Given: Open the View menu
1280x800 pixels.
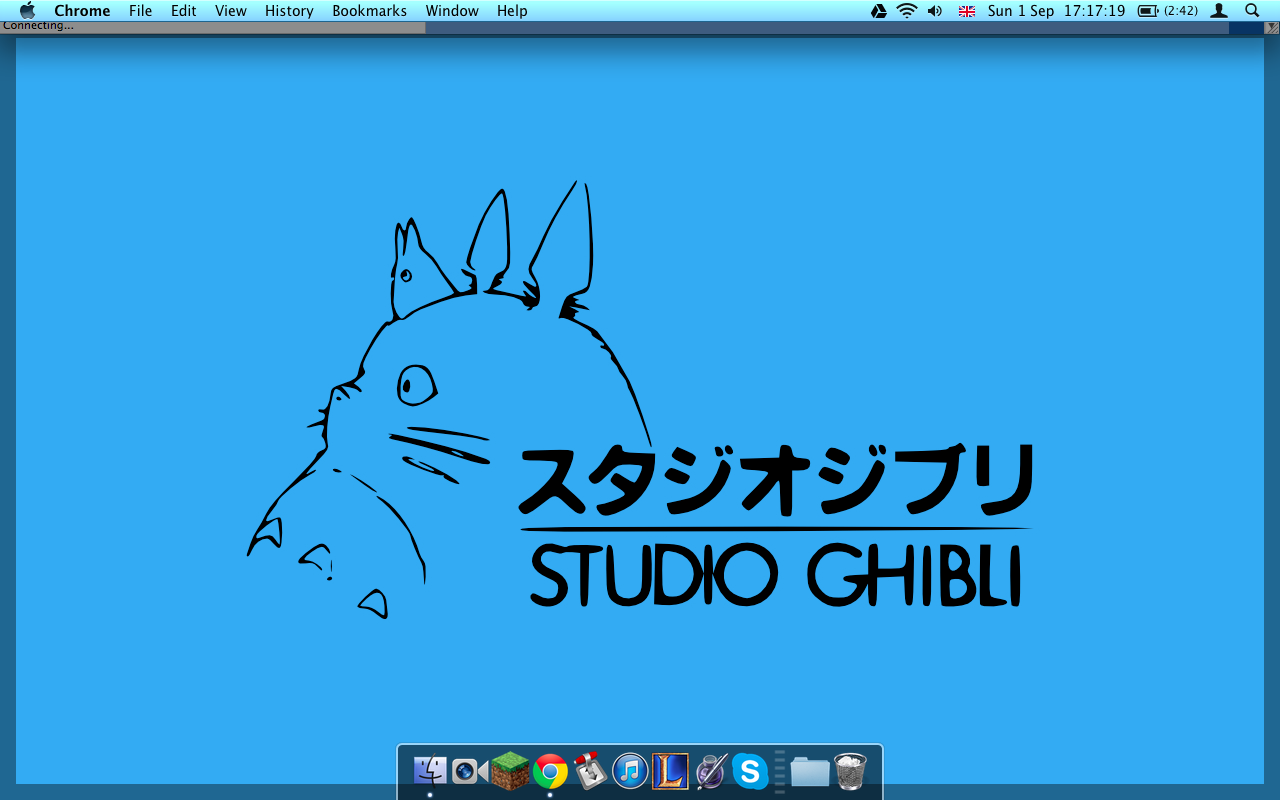Looking at the screenshot, I should (x=231, y=11).
